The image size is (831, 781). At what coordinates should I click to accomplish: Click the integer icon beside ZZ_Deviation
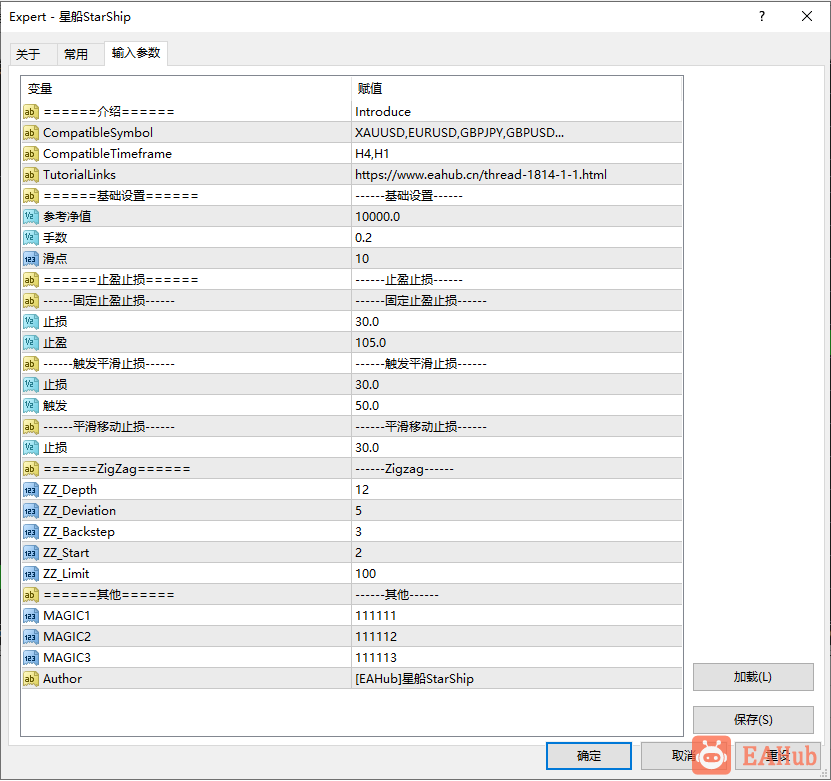click(31, 511)
